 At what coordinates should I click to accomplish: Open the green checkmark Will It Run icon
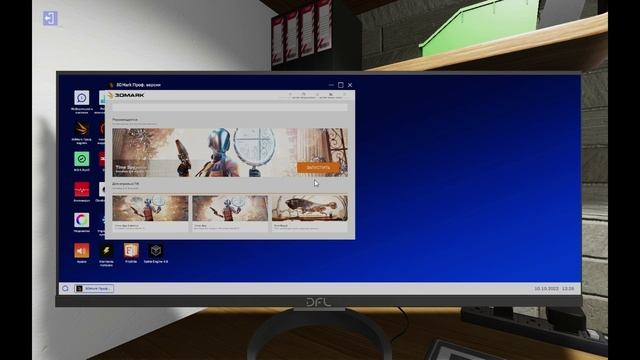coord(82,159)
